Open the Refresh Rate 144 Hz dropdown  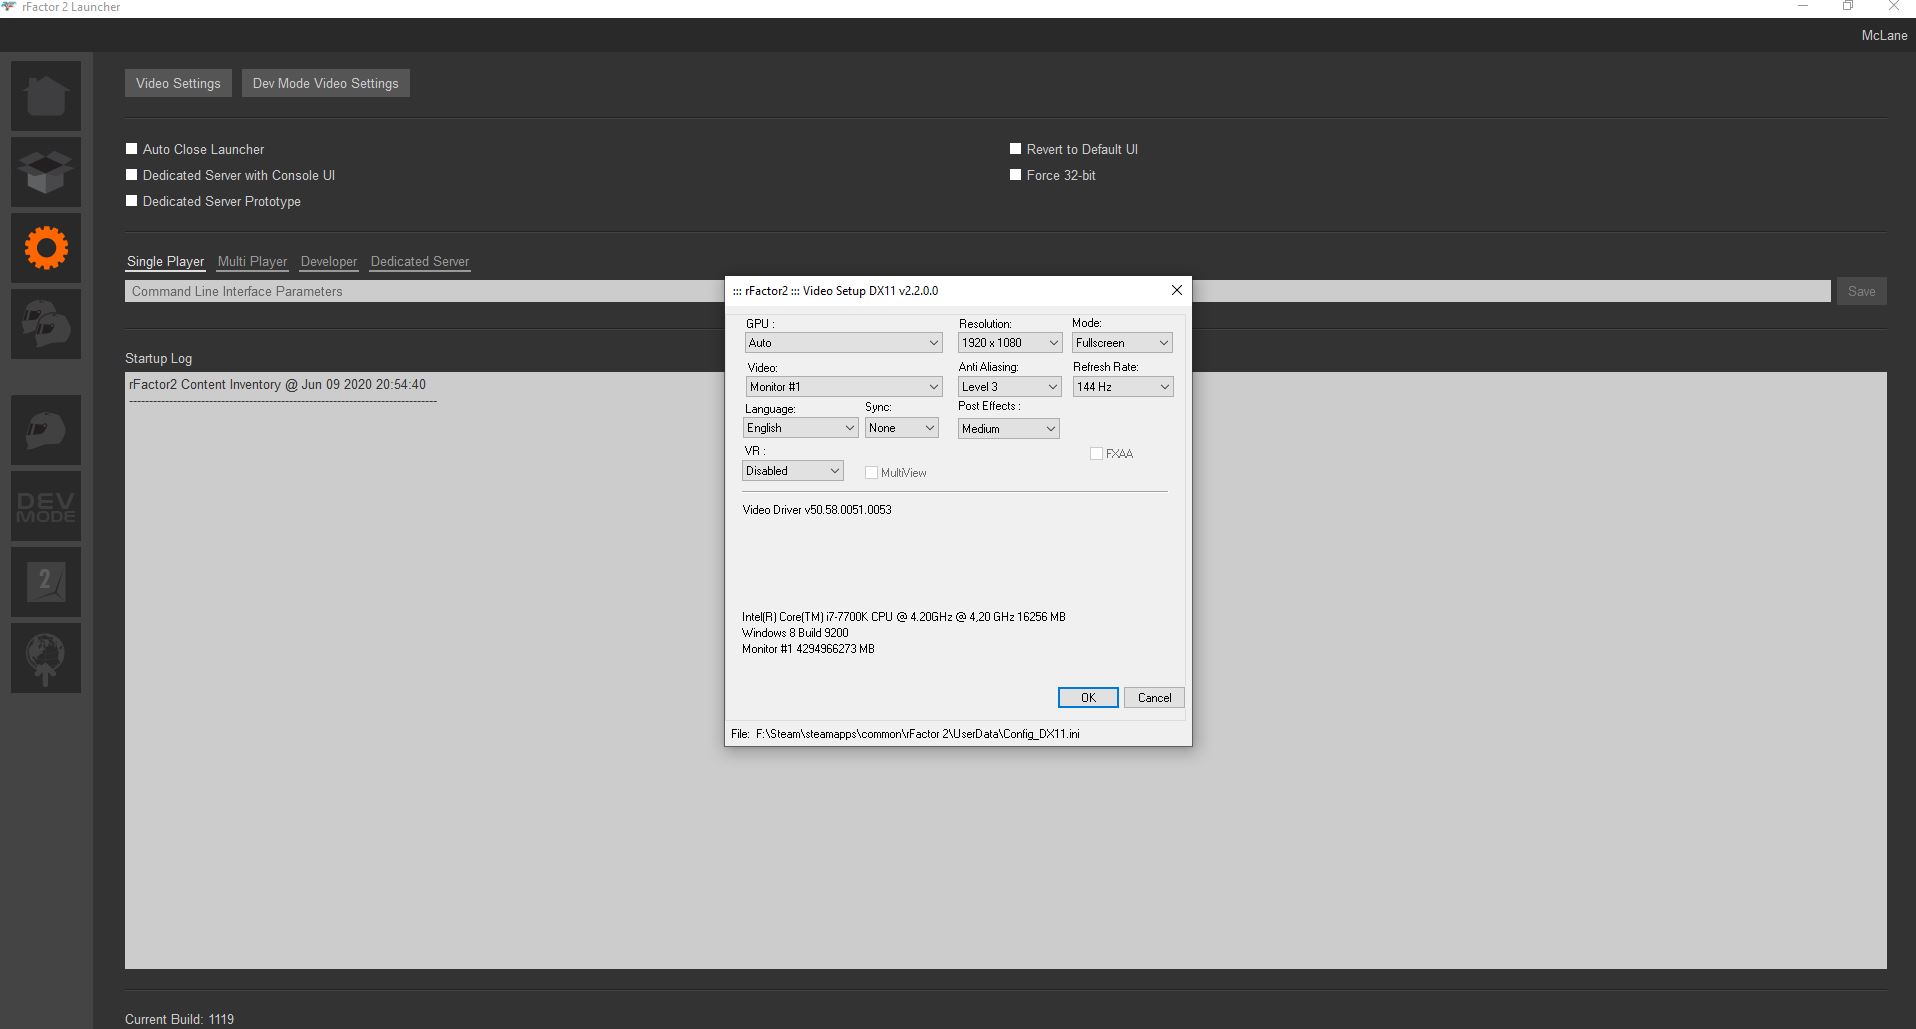pyautogui.click(x=1123, y=387)
